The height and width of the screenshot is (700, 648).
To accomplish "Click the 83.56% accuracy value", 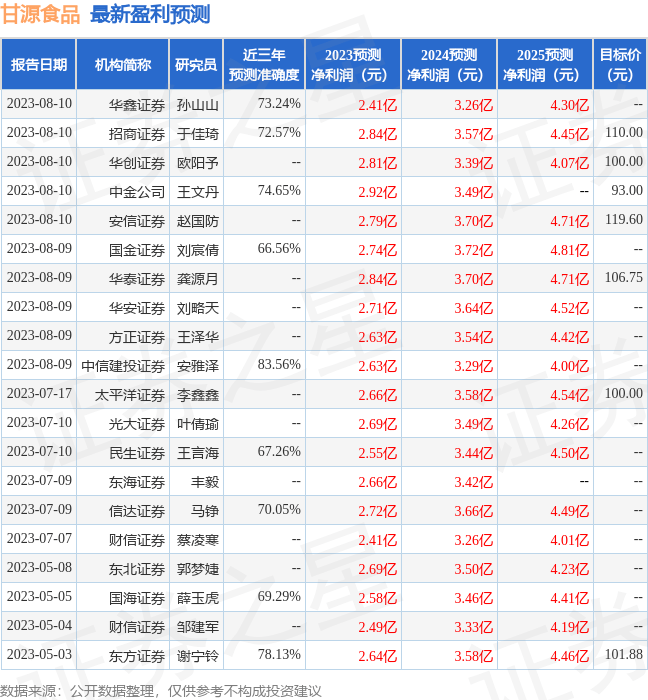I will tap(279, 365).
